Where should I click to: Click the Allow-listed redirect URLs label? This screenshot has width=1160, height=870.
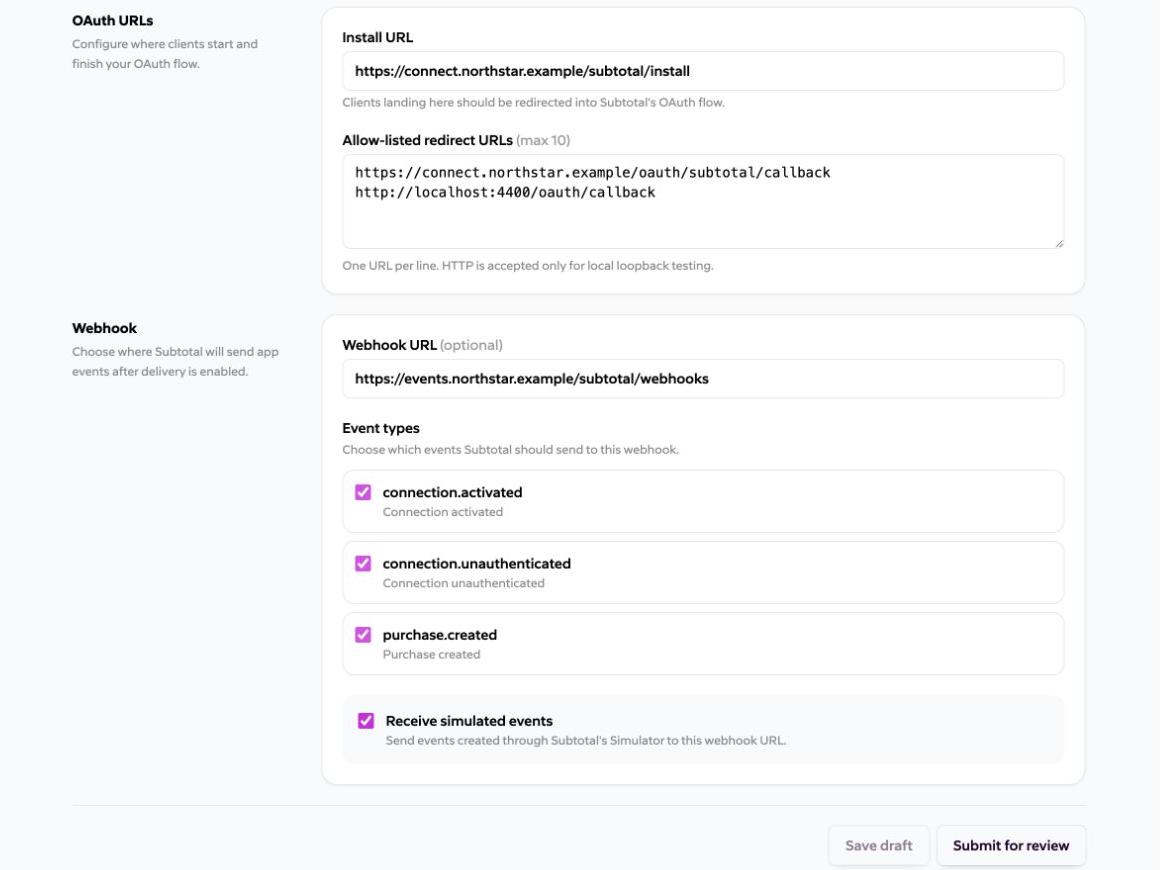point(456,141)
